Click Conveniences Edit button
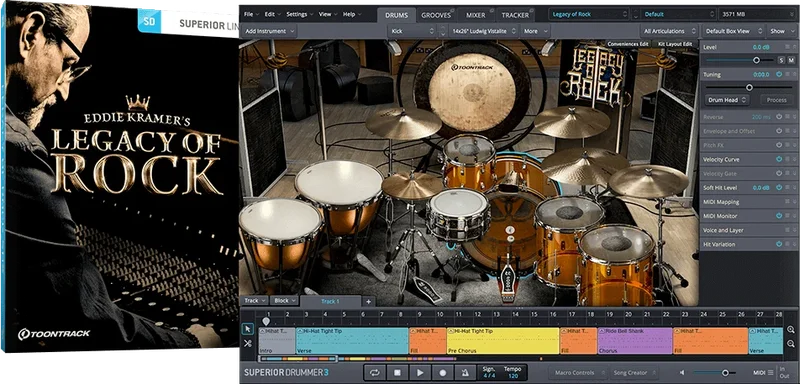800x384 pixels. pos(628,44)
